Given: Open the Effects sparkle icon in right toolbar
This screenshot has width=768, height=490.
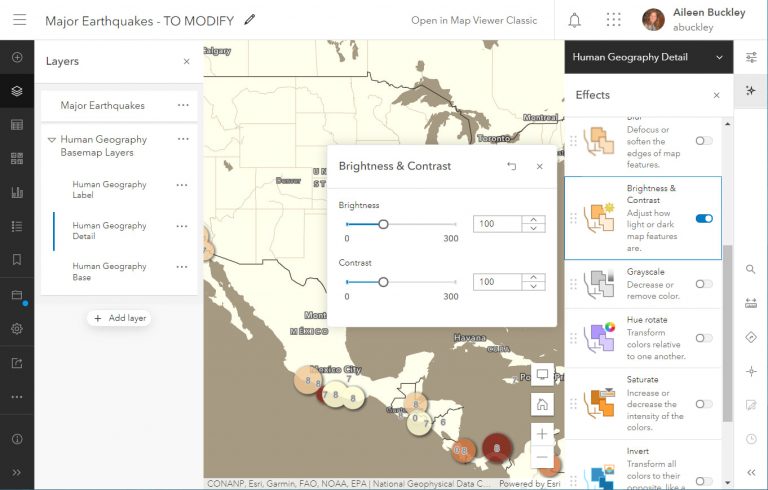Looking at the screenshot, I should [x=751, y=91].
